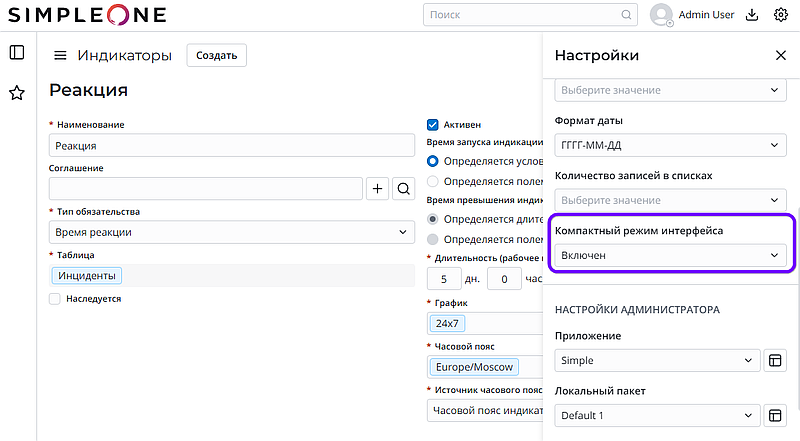800x441 pixels.
Task: Open record icon beside Локальный пакет dropdown
Action: (773, 415)
